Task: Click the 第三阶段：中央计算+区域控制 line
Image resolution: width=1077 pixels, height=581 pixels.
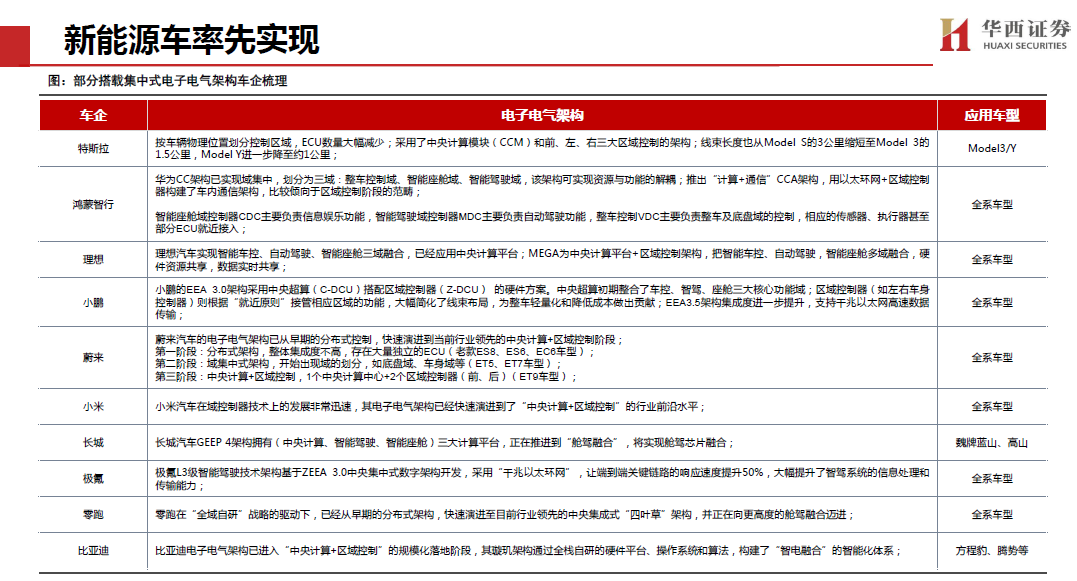Action: pyautogui.click(x=365, y=376)
